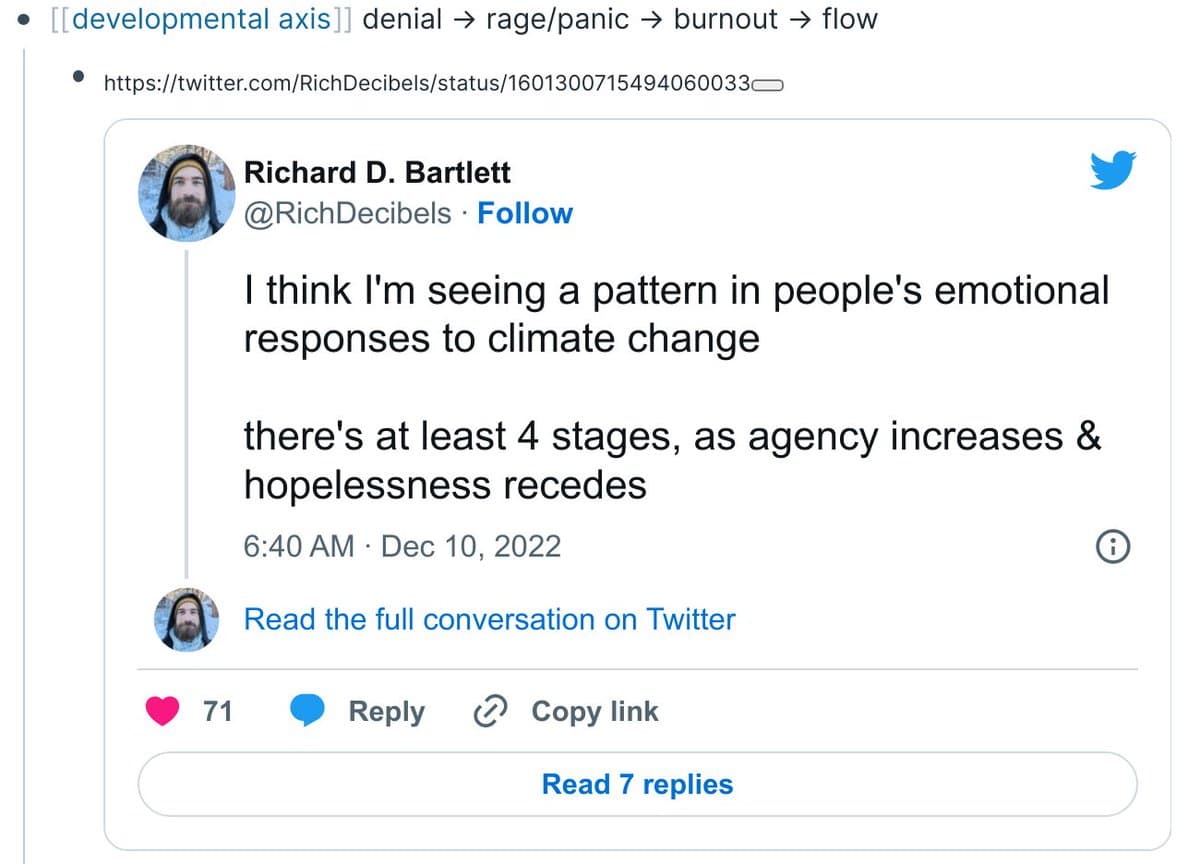Click the Read 7 replies button
This screenshot has width=1200, height=864.
[637, 784]
